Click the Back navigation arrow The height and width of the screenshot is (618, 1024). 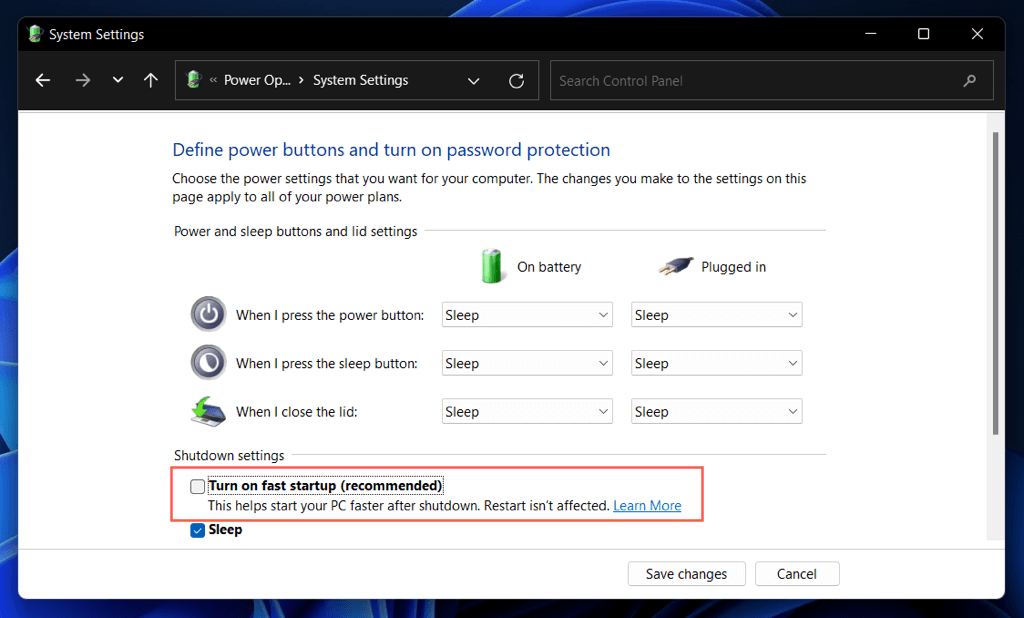point(43,81)
